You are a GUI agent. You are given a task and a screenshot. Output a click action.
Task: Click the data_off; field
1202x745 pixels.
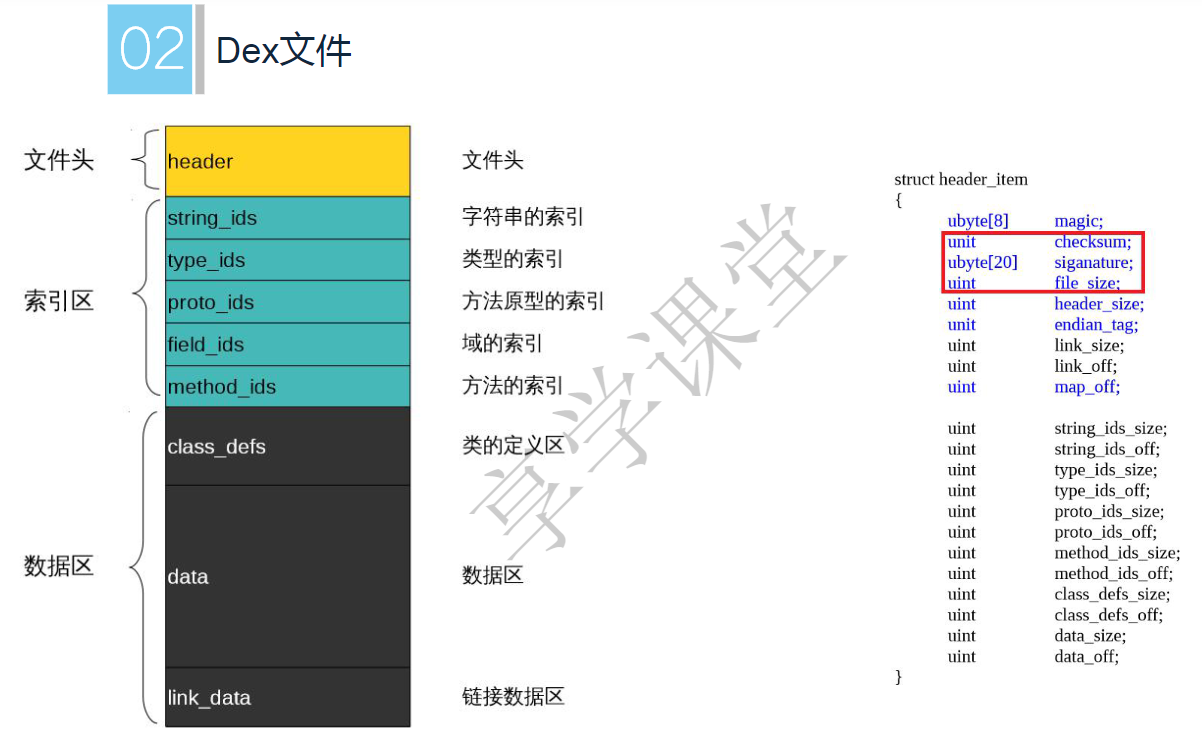click(1087, 657)
